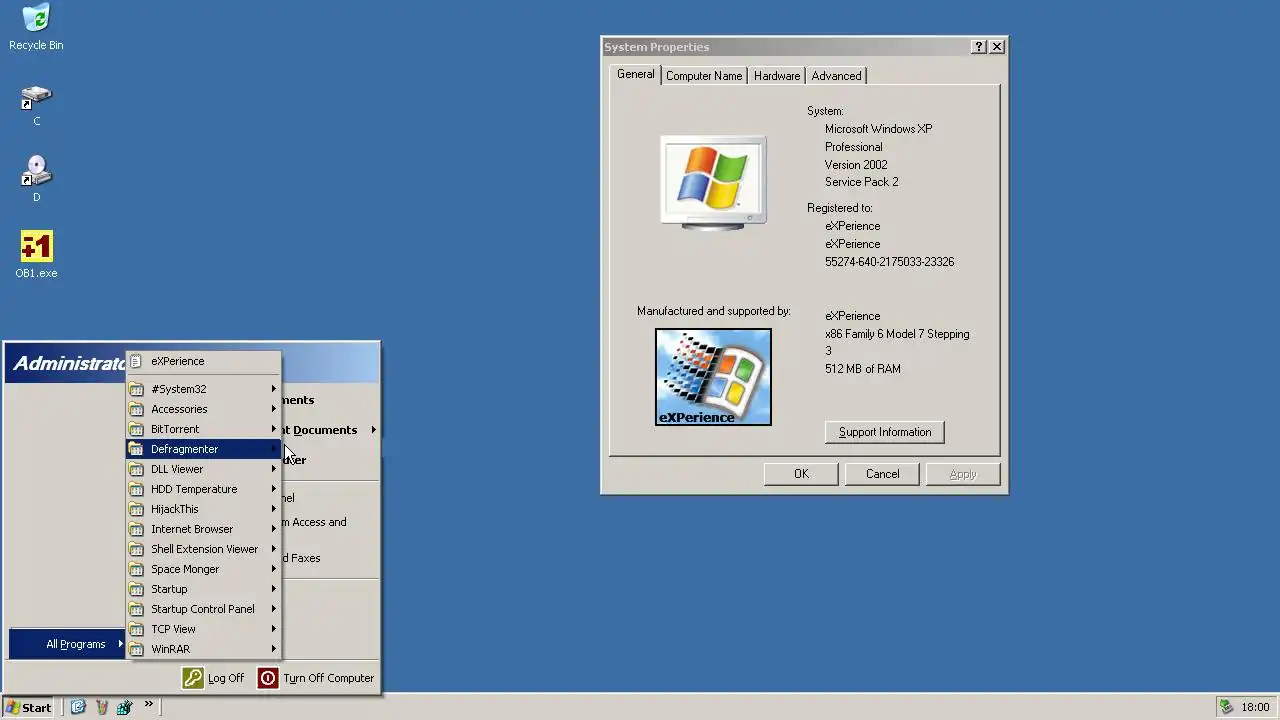Click the '512 MB of RAM' text

[863, 369]
